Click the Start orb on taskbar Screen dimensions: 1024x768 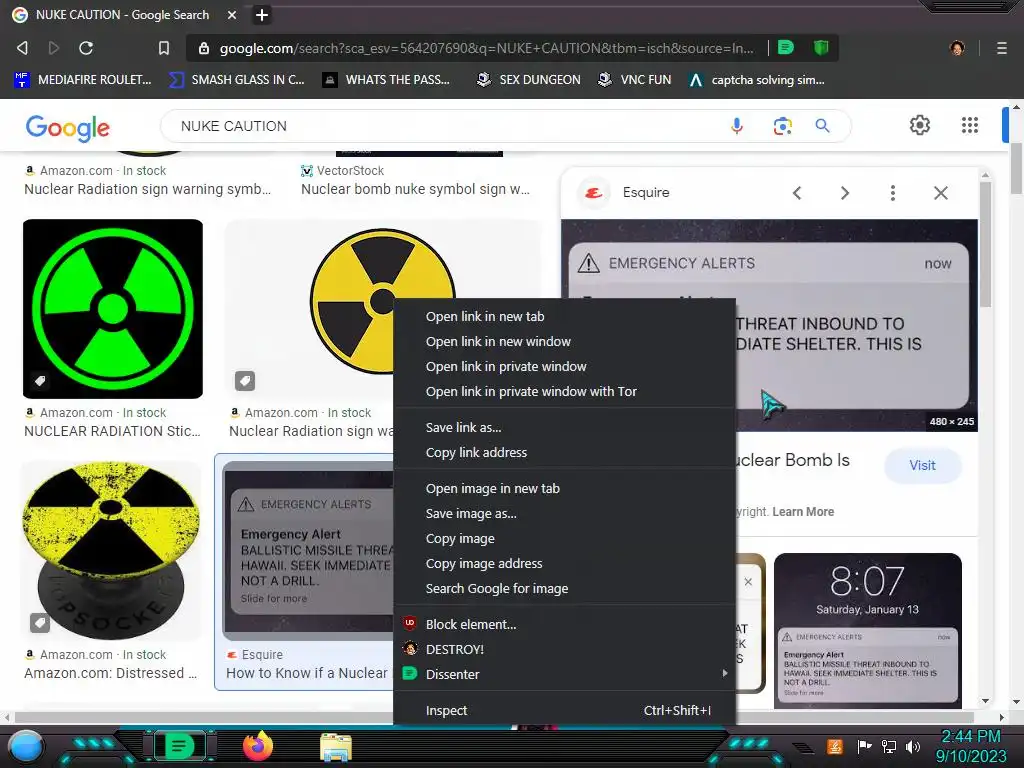coord(25,747)
